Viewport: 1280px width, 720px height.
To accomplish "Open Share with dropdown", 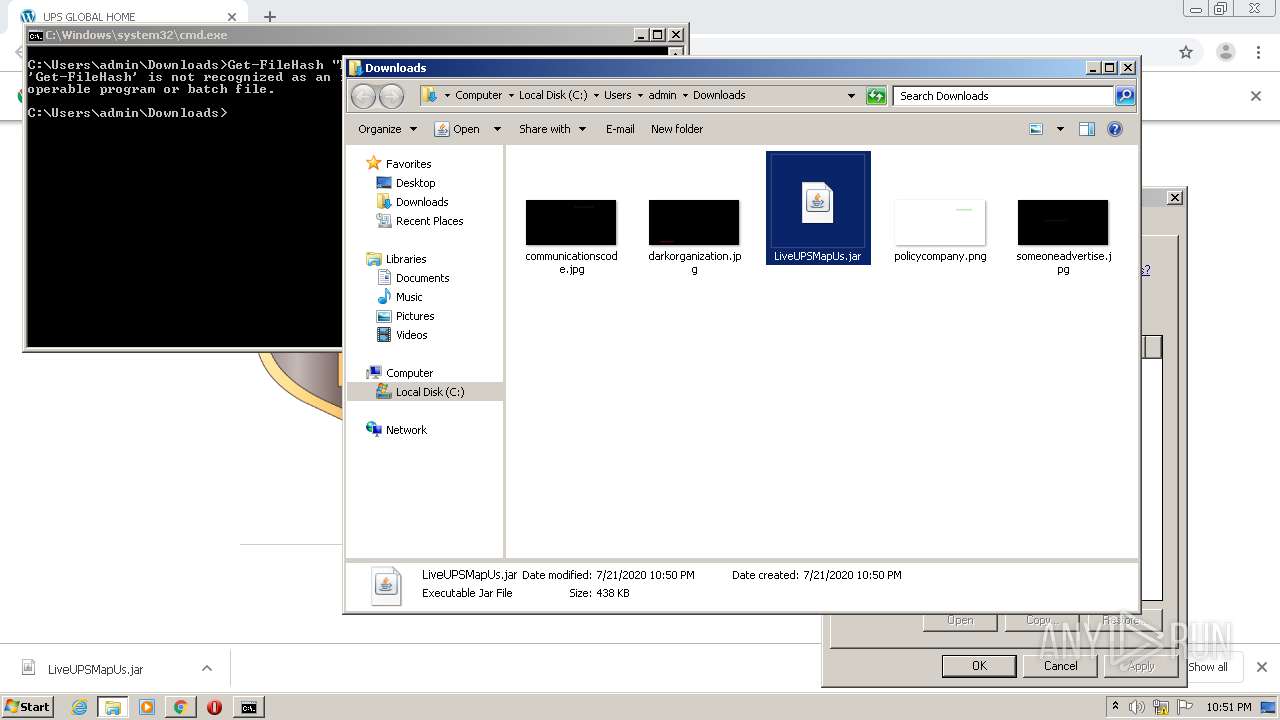I will [552, 129].
